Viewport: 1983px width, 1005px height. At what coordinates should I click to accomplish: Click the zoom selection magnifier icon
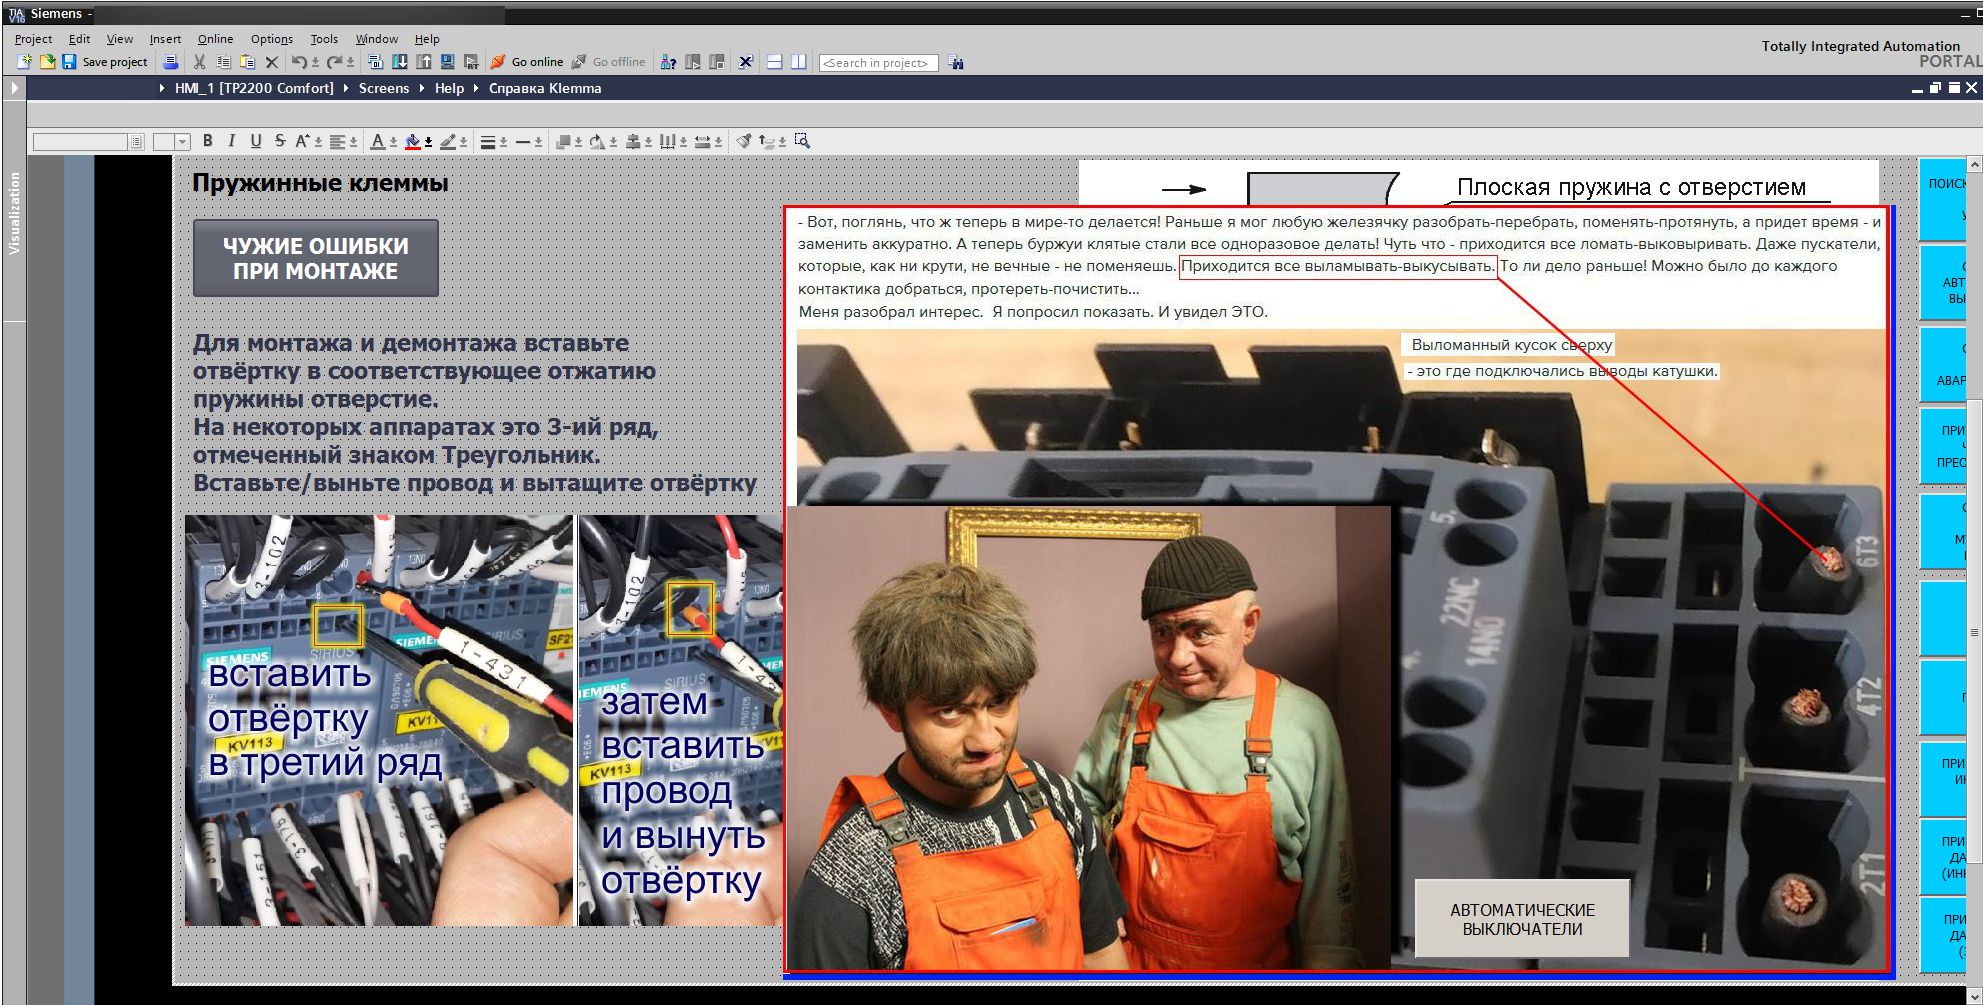click(x=802, y=141)
